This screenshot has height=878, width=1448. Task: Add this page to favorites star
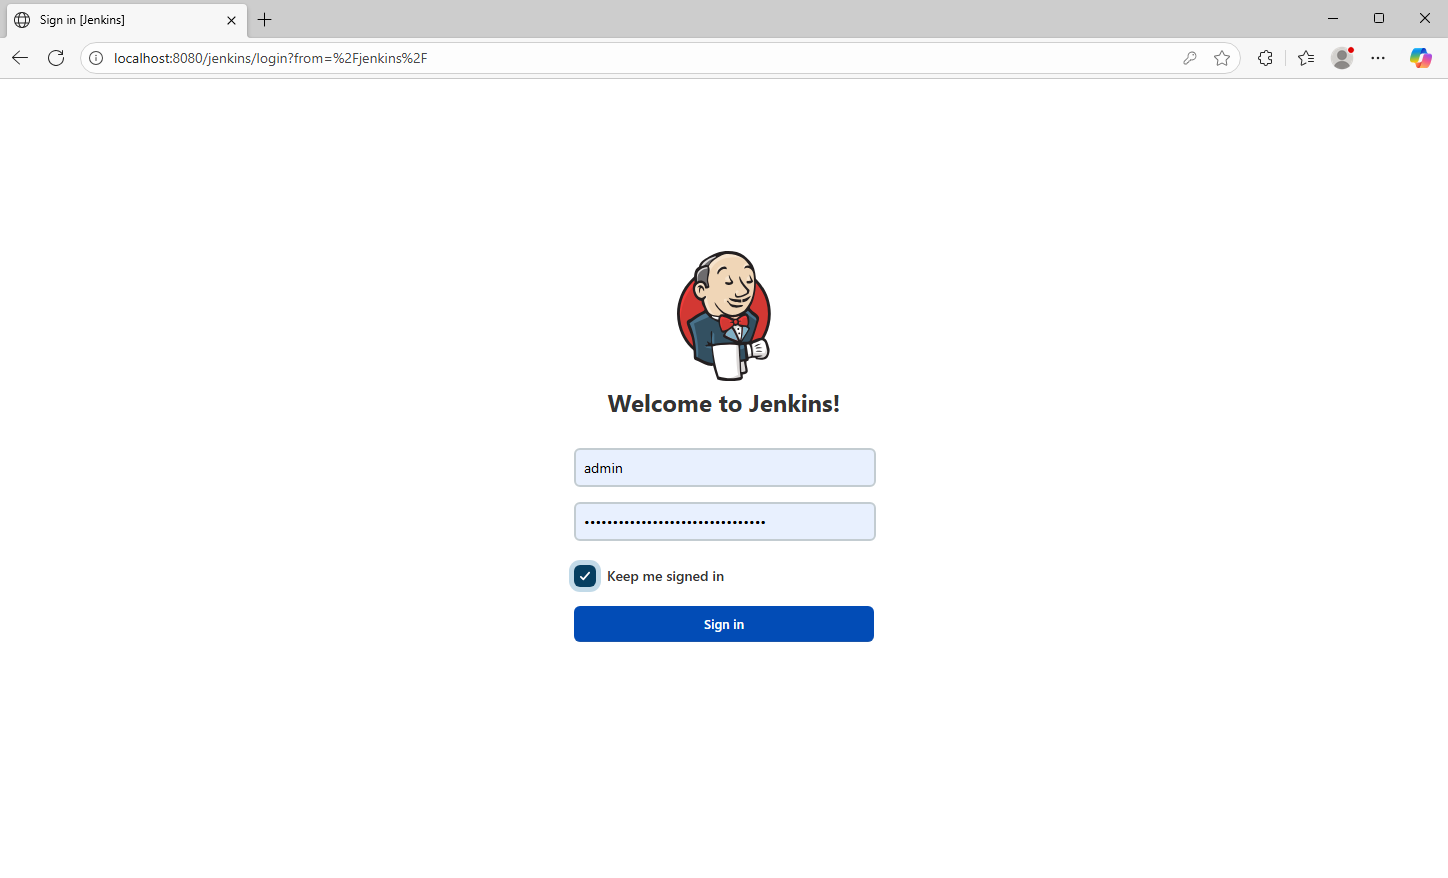(x=1222, y=58)
